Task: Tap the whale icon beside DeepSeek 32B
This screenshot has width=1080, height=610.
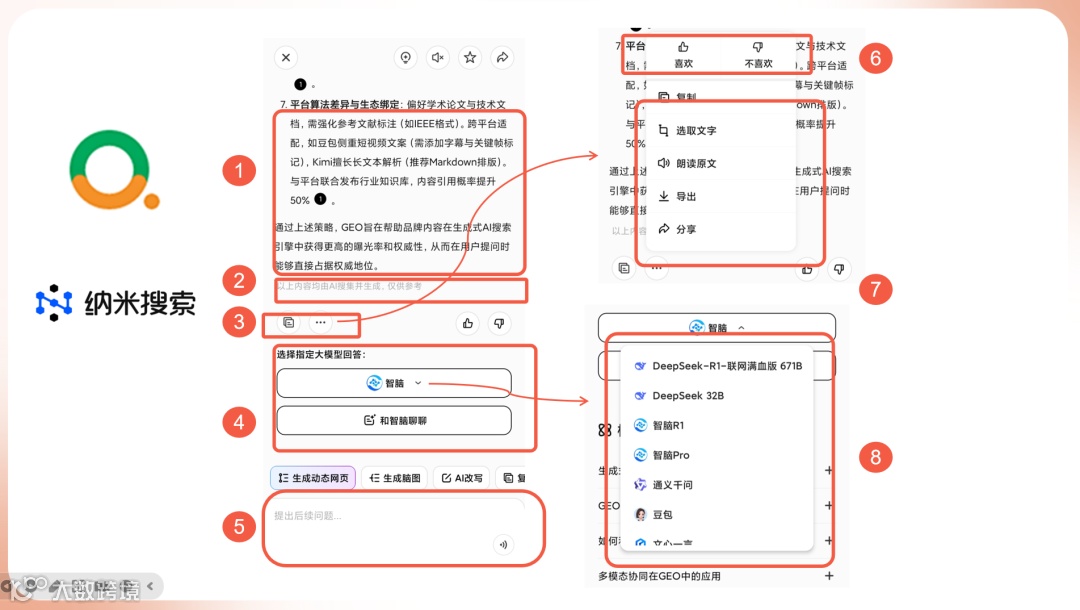Action: coord(640,396)
